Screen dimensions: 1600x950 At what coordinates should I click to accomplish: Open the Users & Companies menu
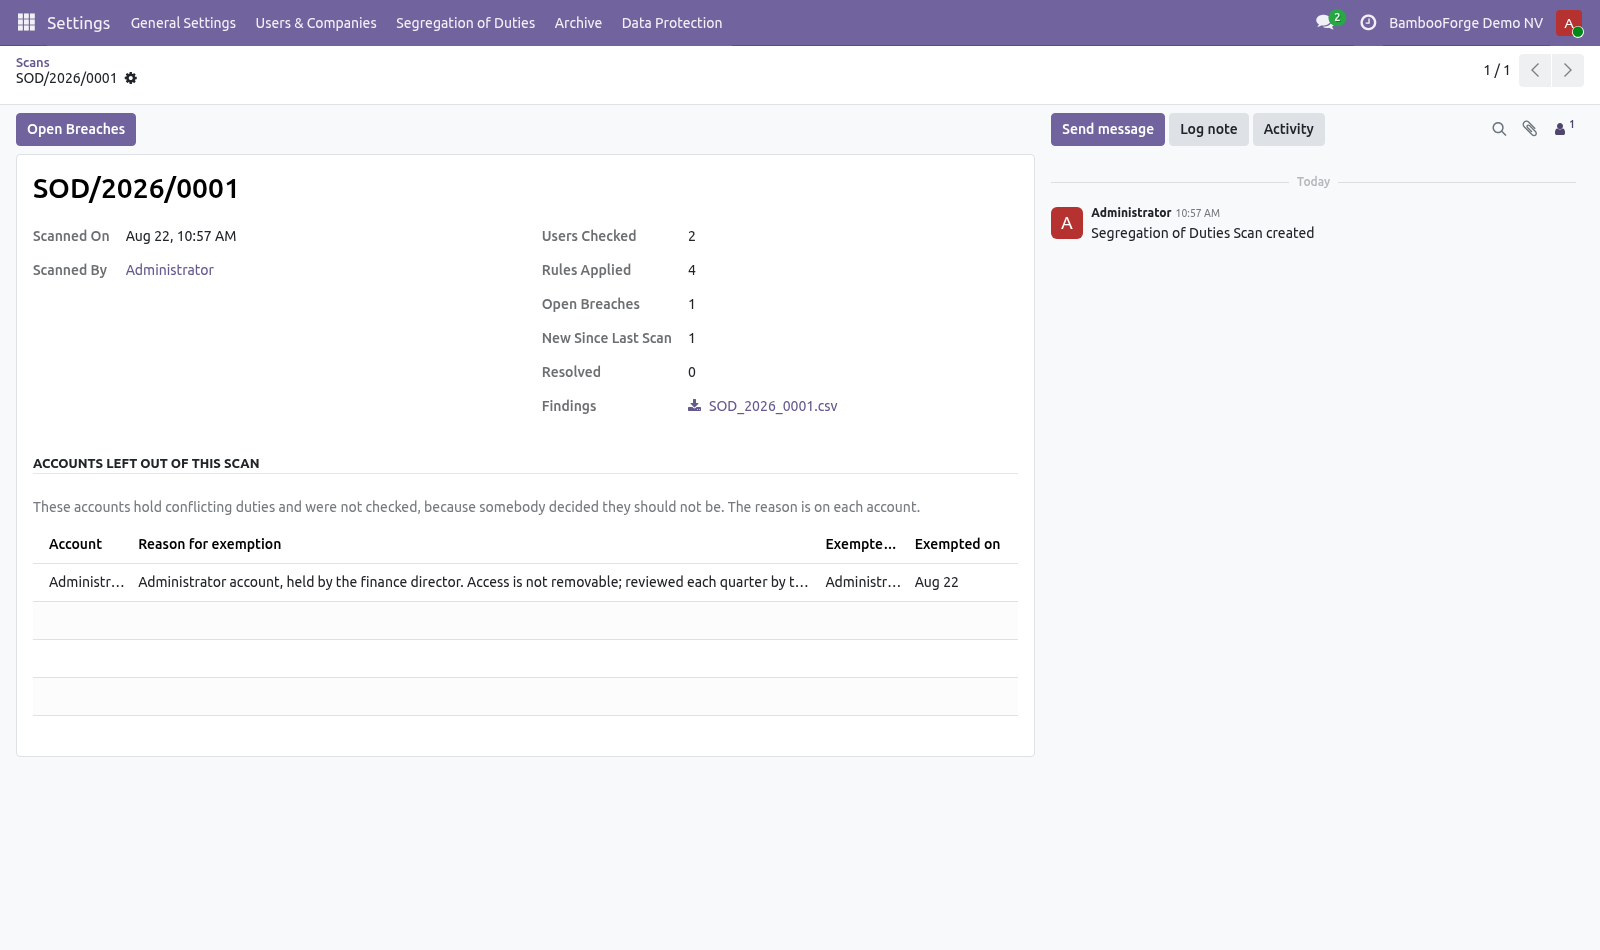(316, 22)
